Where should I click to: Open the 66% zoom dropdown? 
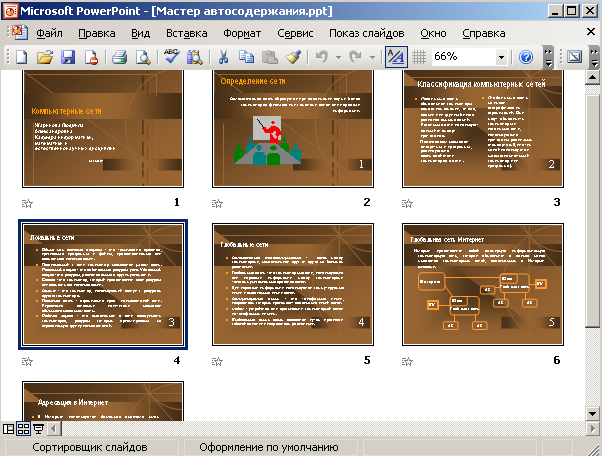pos(501,57)
